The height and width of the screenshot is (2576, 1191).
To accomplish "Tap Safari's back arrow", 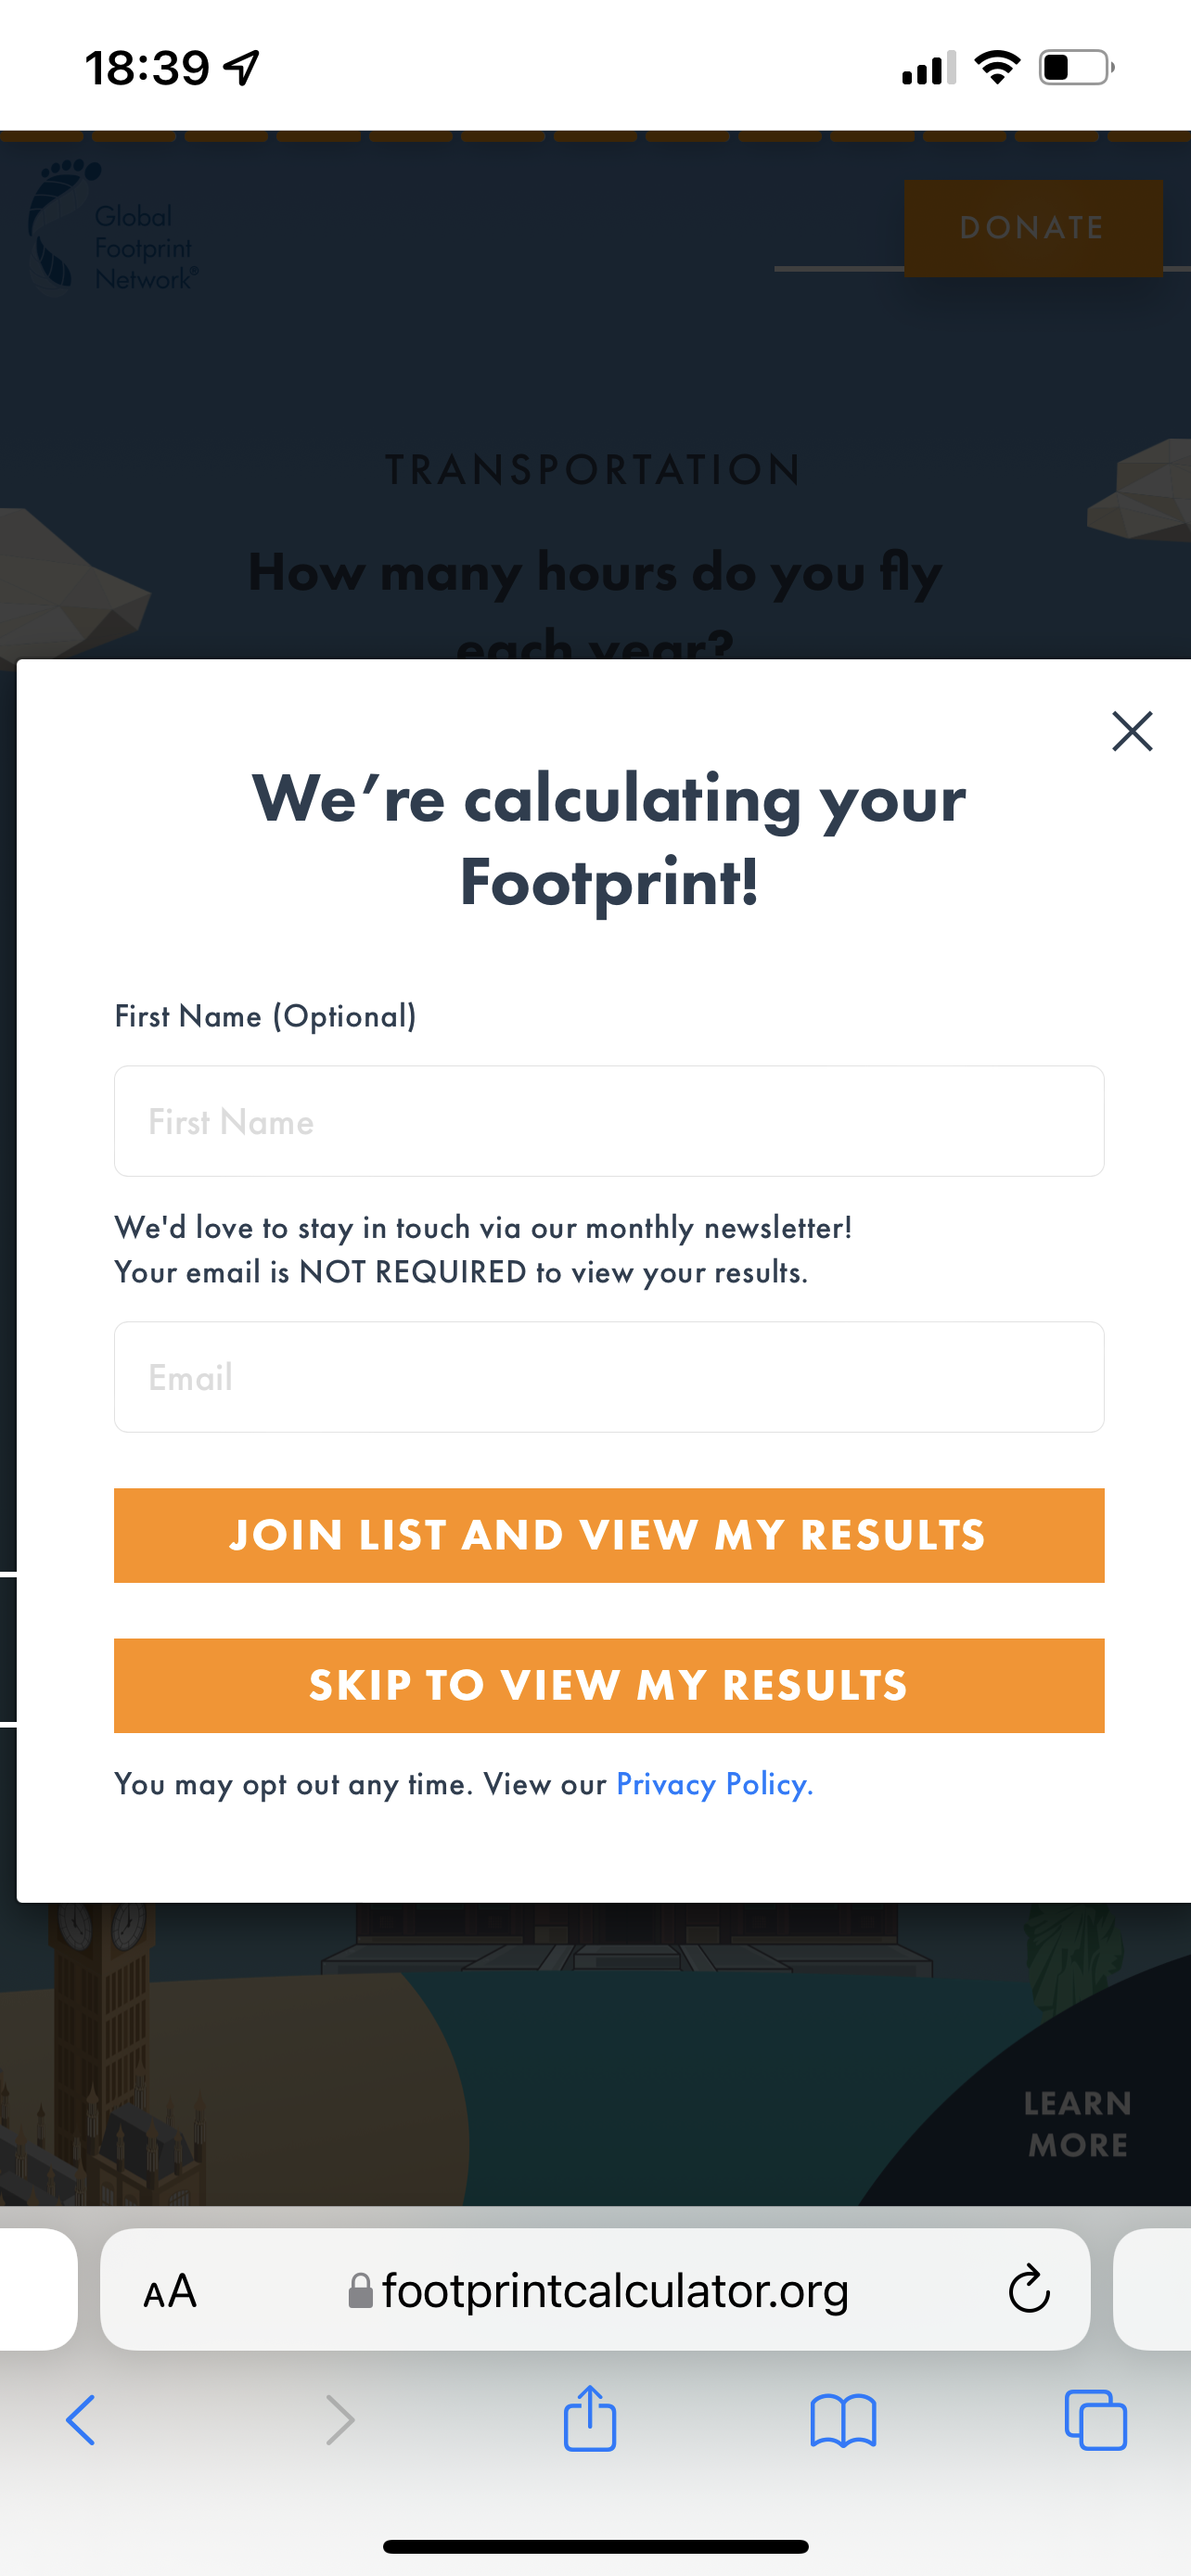I will (x=81, y=2420).
